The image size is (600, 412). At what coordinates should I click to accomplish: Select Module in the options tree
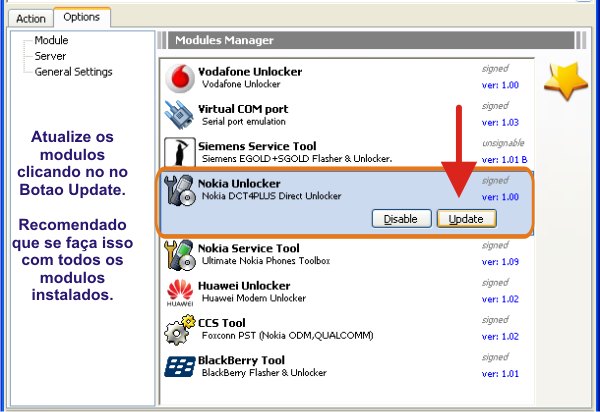point(51,40)
